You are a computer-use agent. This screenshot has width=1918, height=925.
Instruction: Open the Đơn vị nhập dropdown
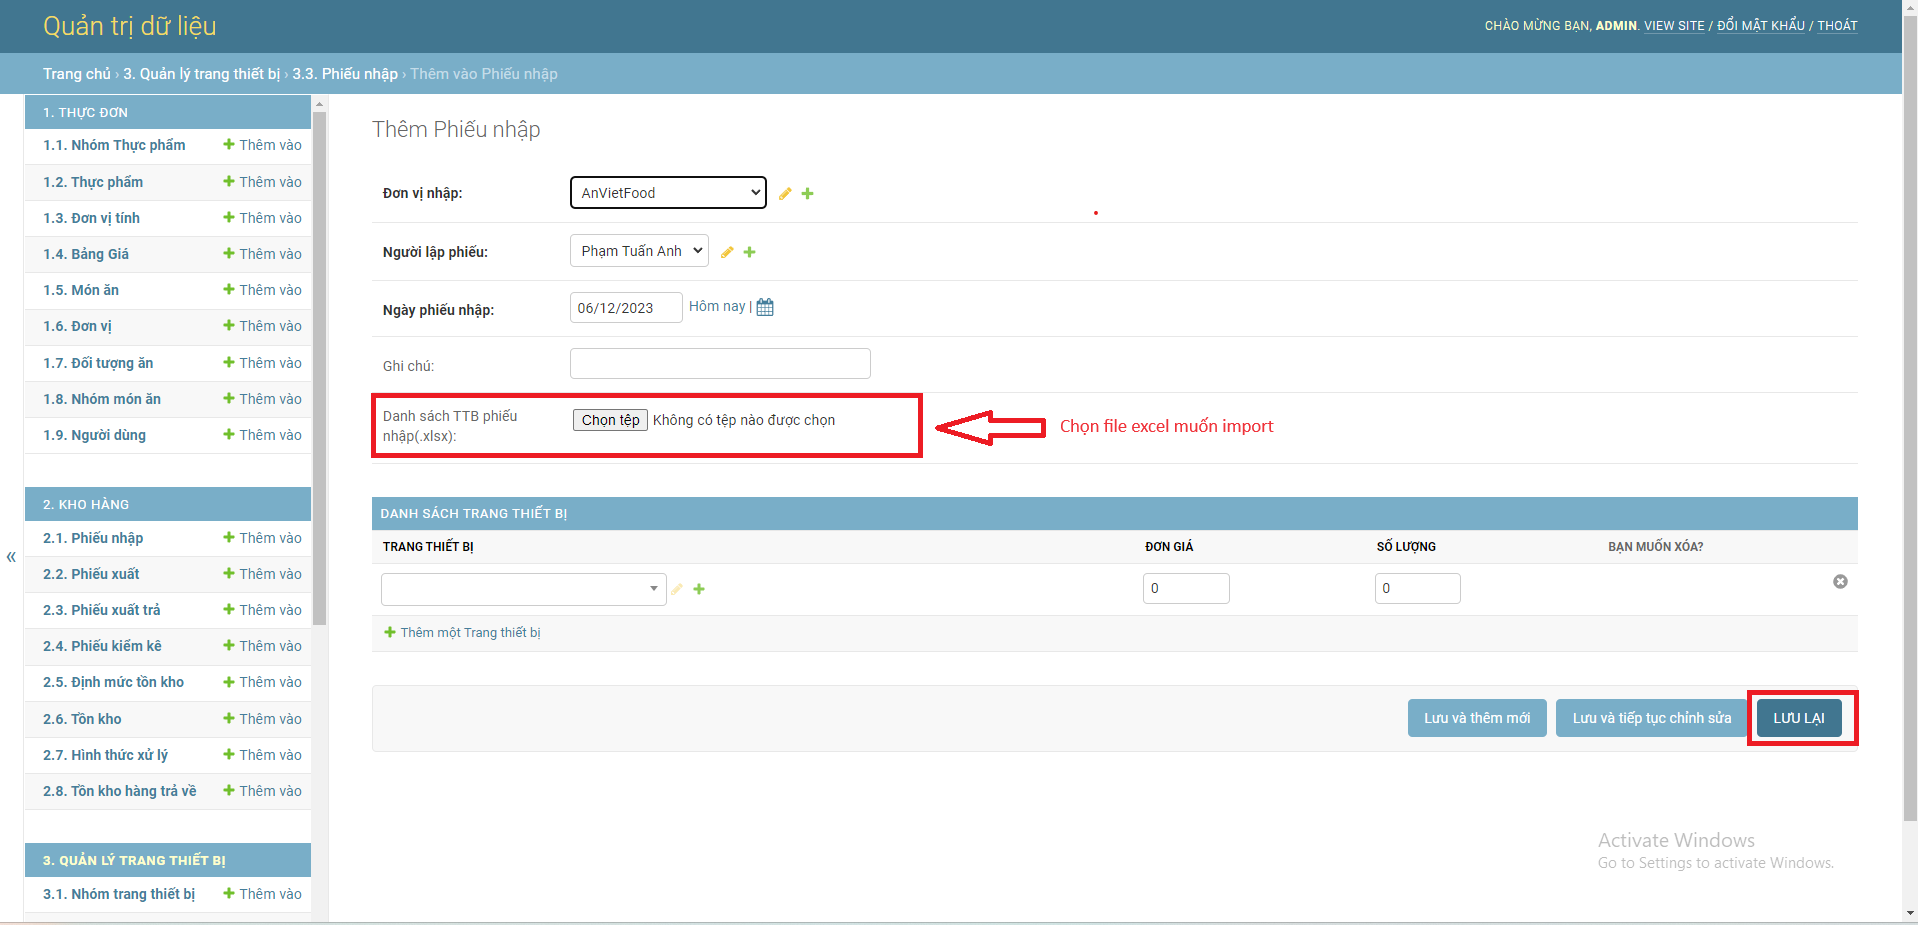tap(667, 193)
